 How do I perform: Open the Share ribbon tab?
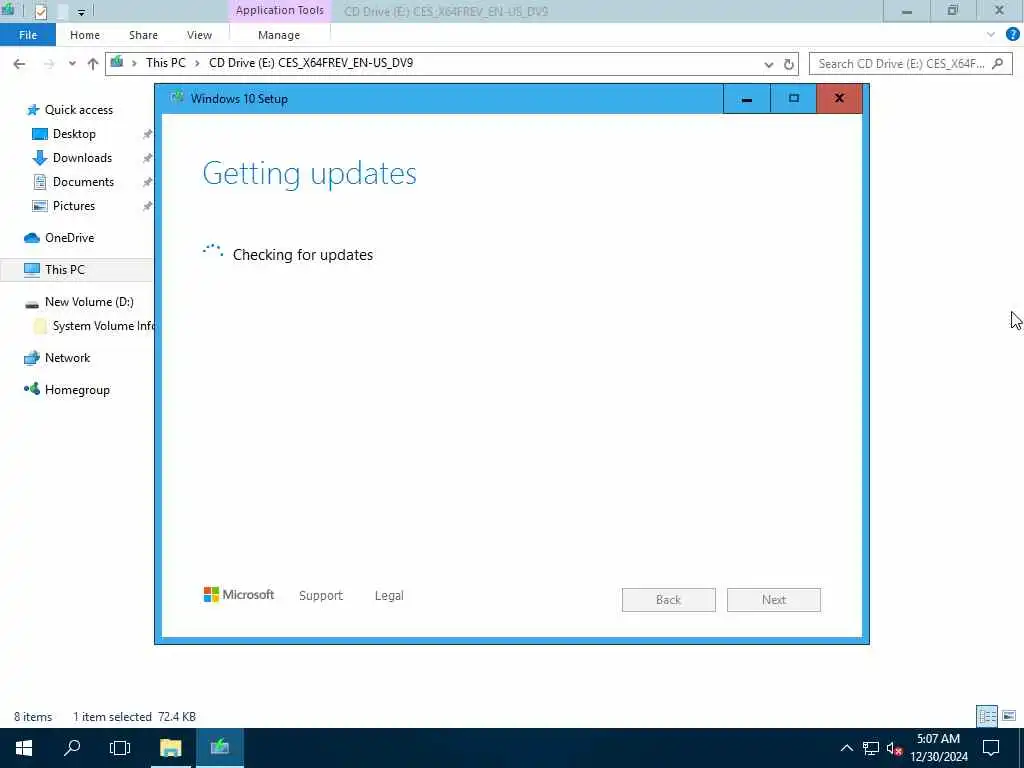point(143,35)
